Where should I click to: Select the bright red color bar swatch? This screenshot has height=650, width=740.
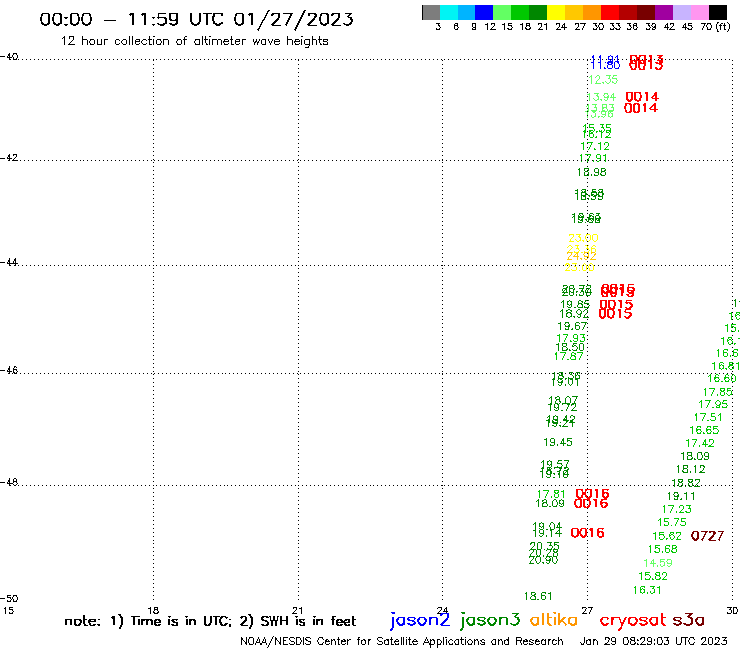point(610,12)
